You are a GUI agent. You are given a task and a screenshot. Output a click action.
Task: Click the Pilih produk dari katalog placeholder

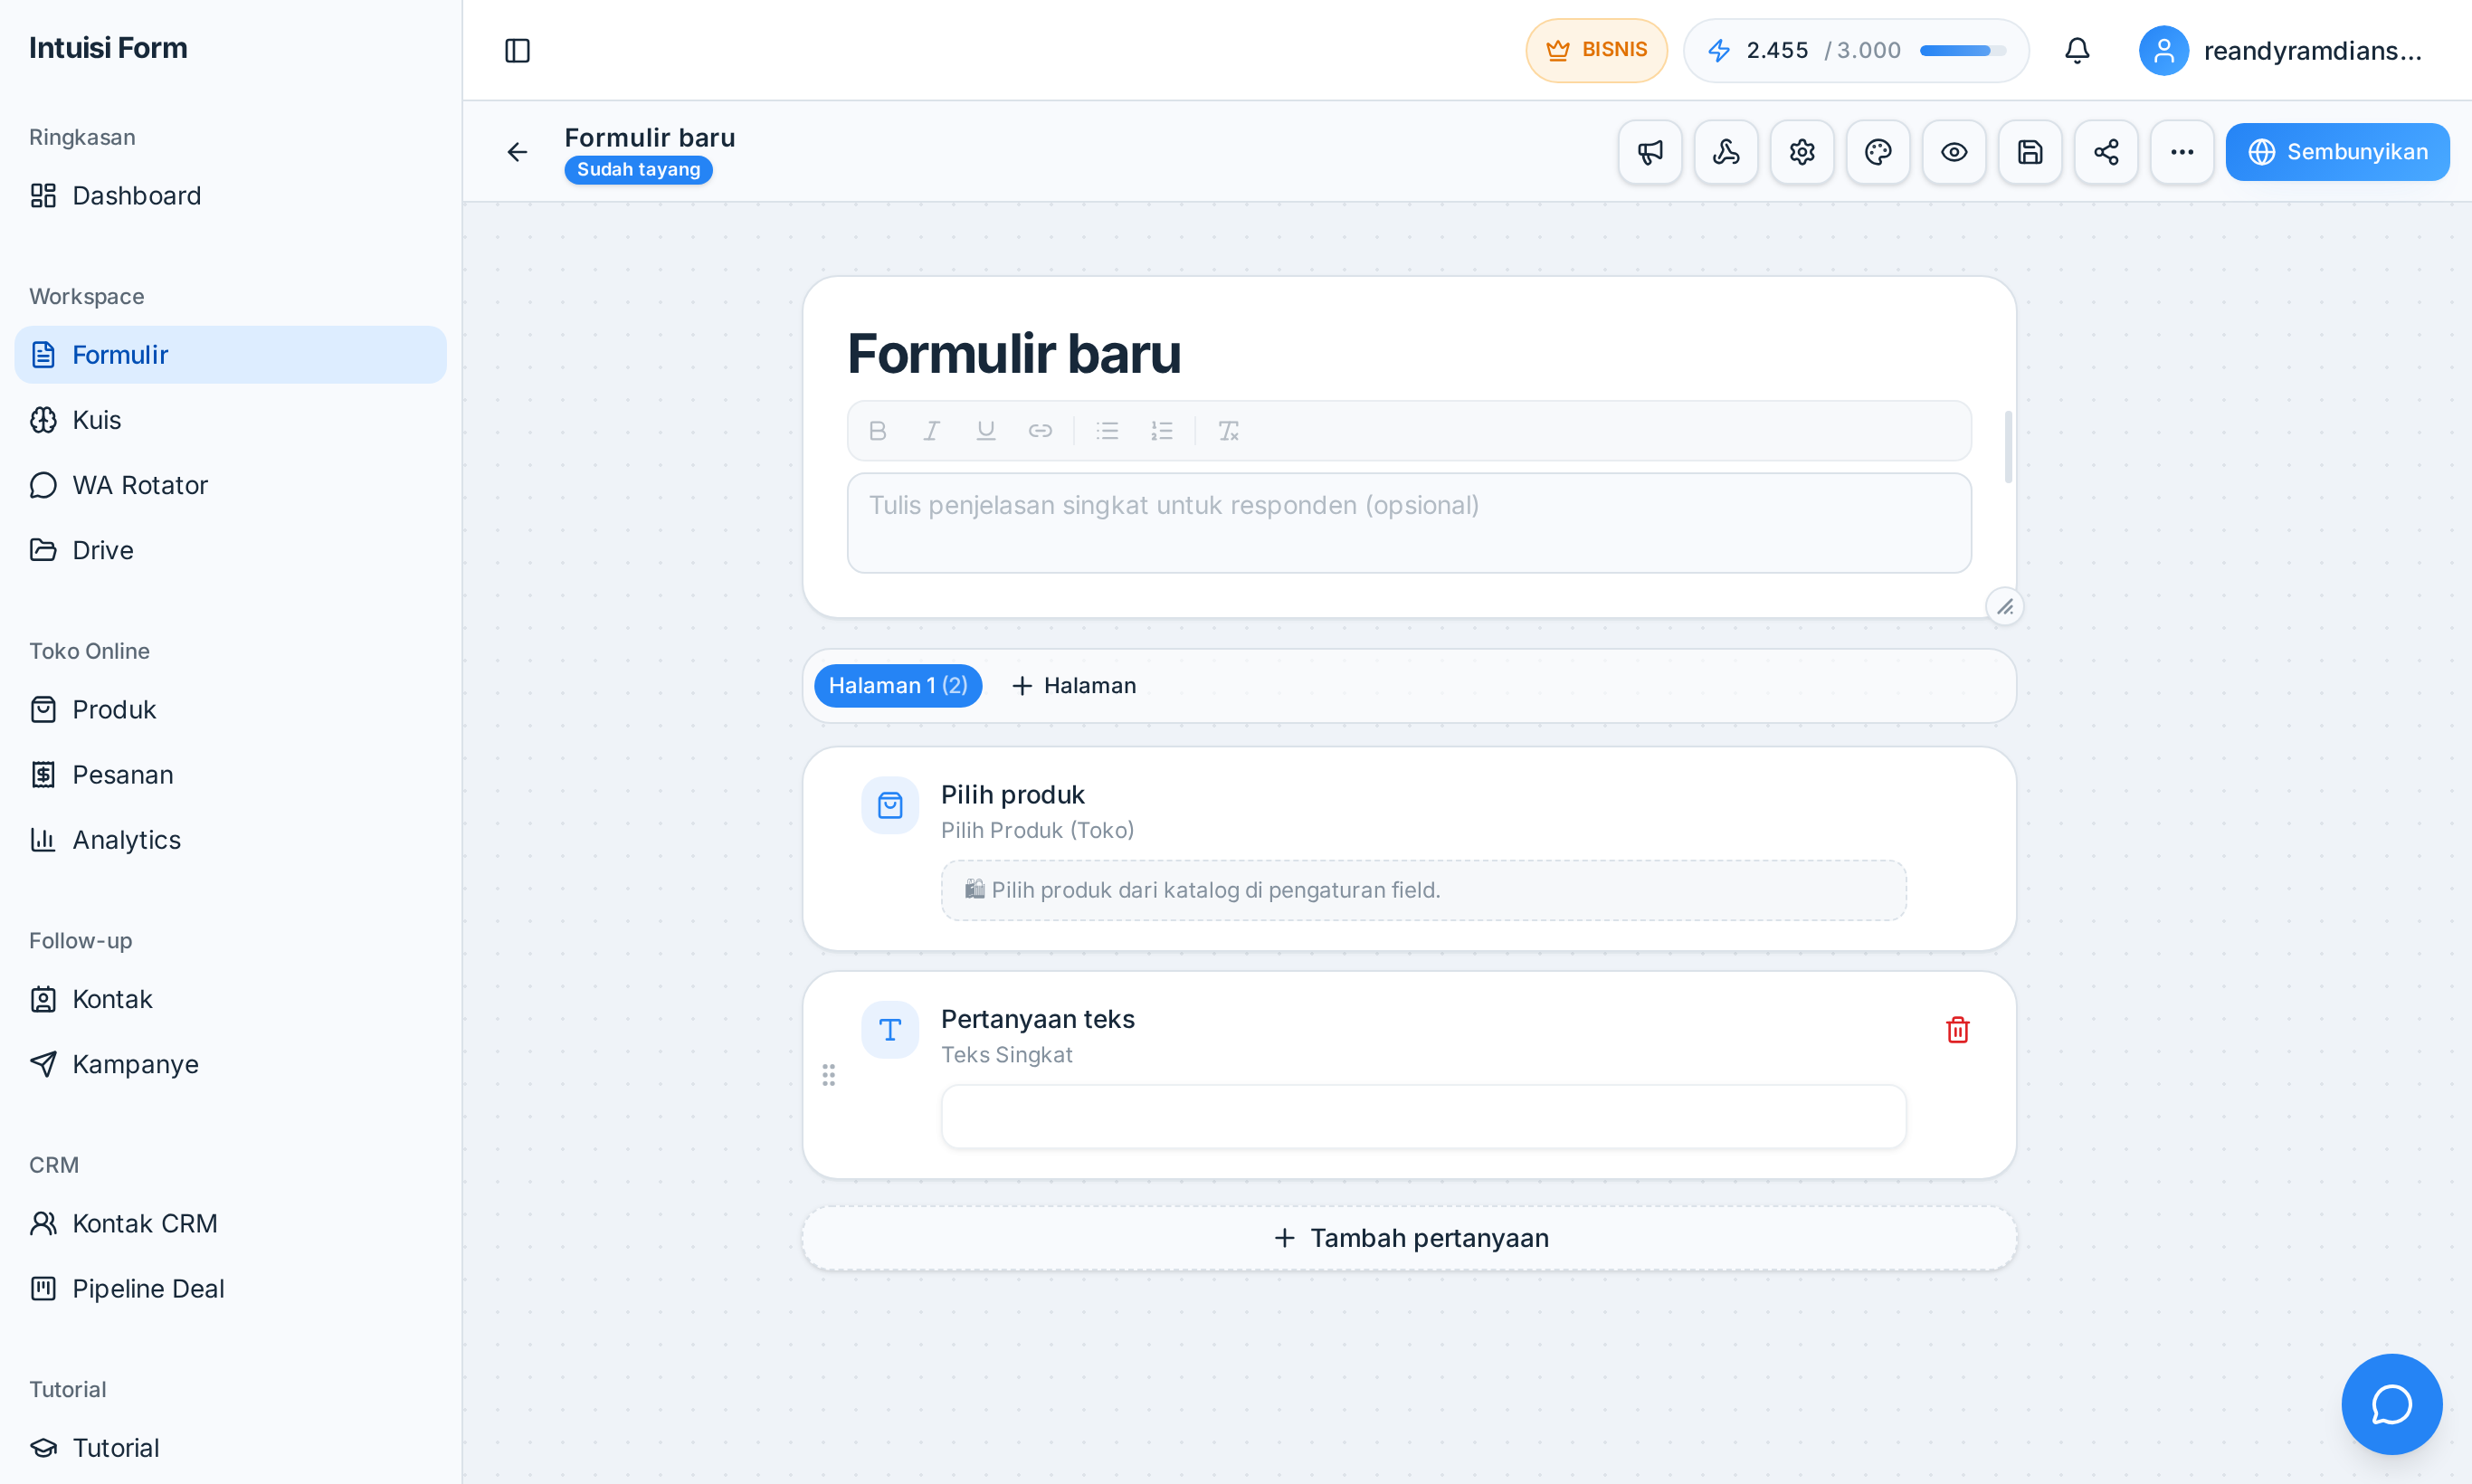pos(1423,890)
